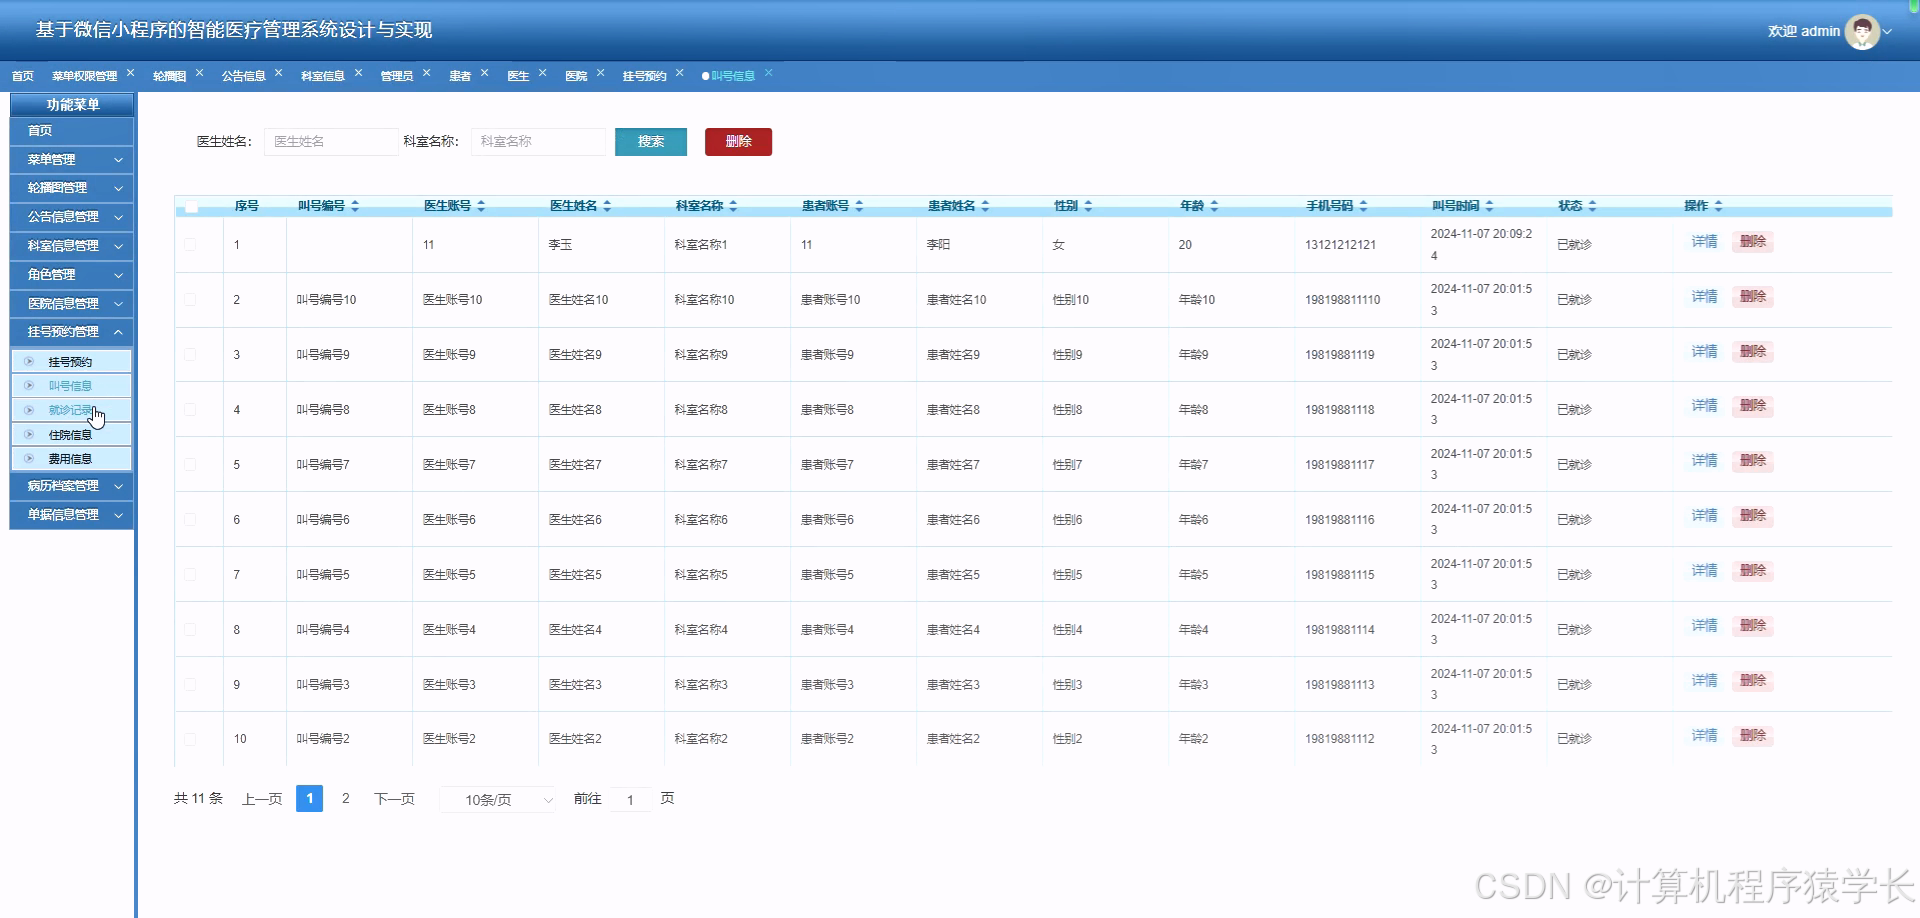
Task: Sort by 患者账号 column arrows
Action: (859, 206)
